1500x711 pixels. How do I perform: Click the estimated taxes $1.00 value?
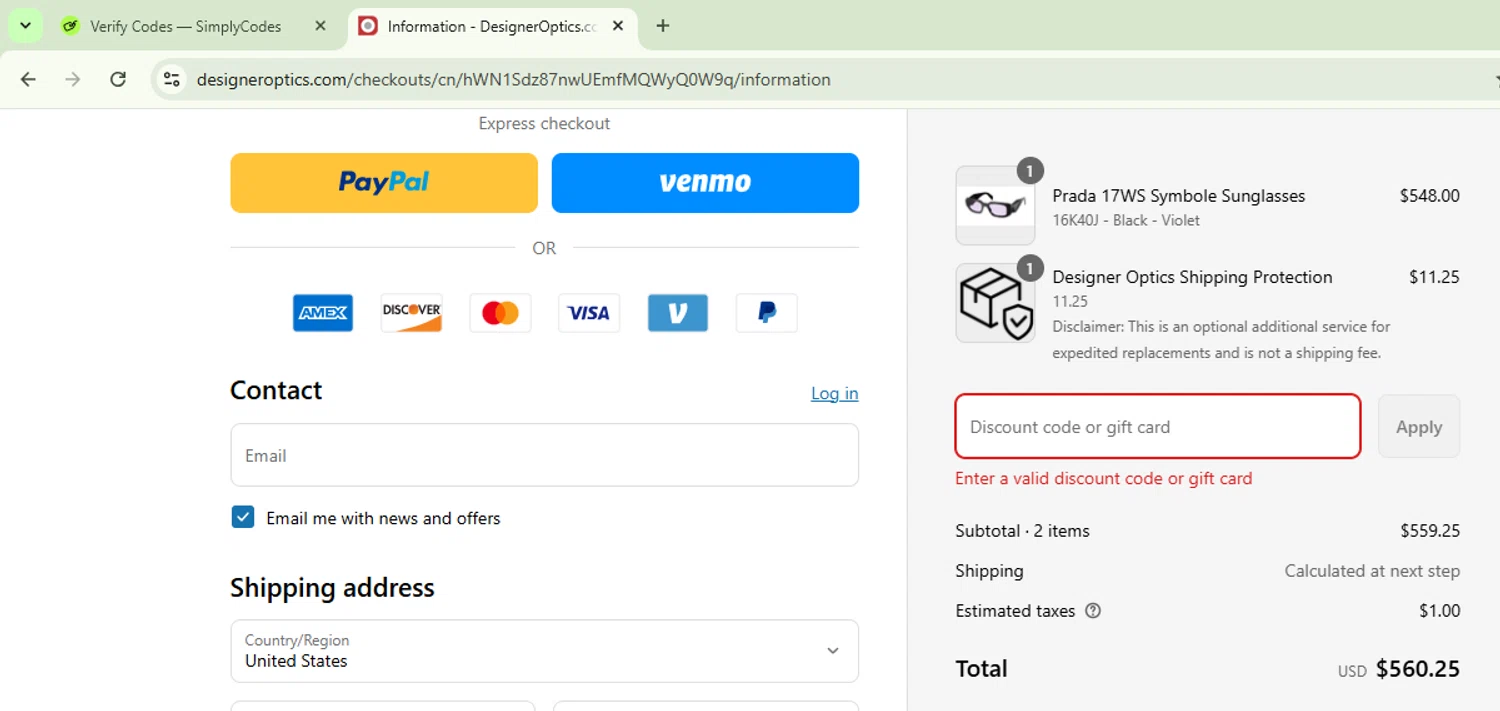tap(1439, 611)
